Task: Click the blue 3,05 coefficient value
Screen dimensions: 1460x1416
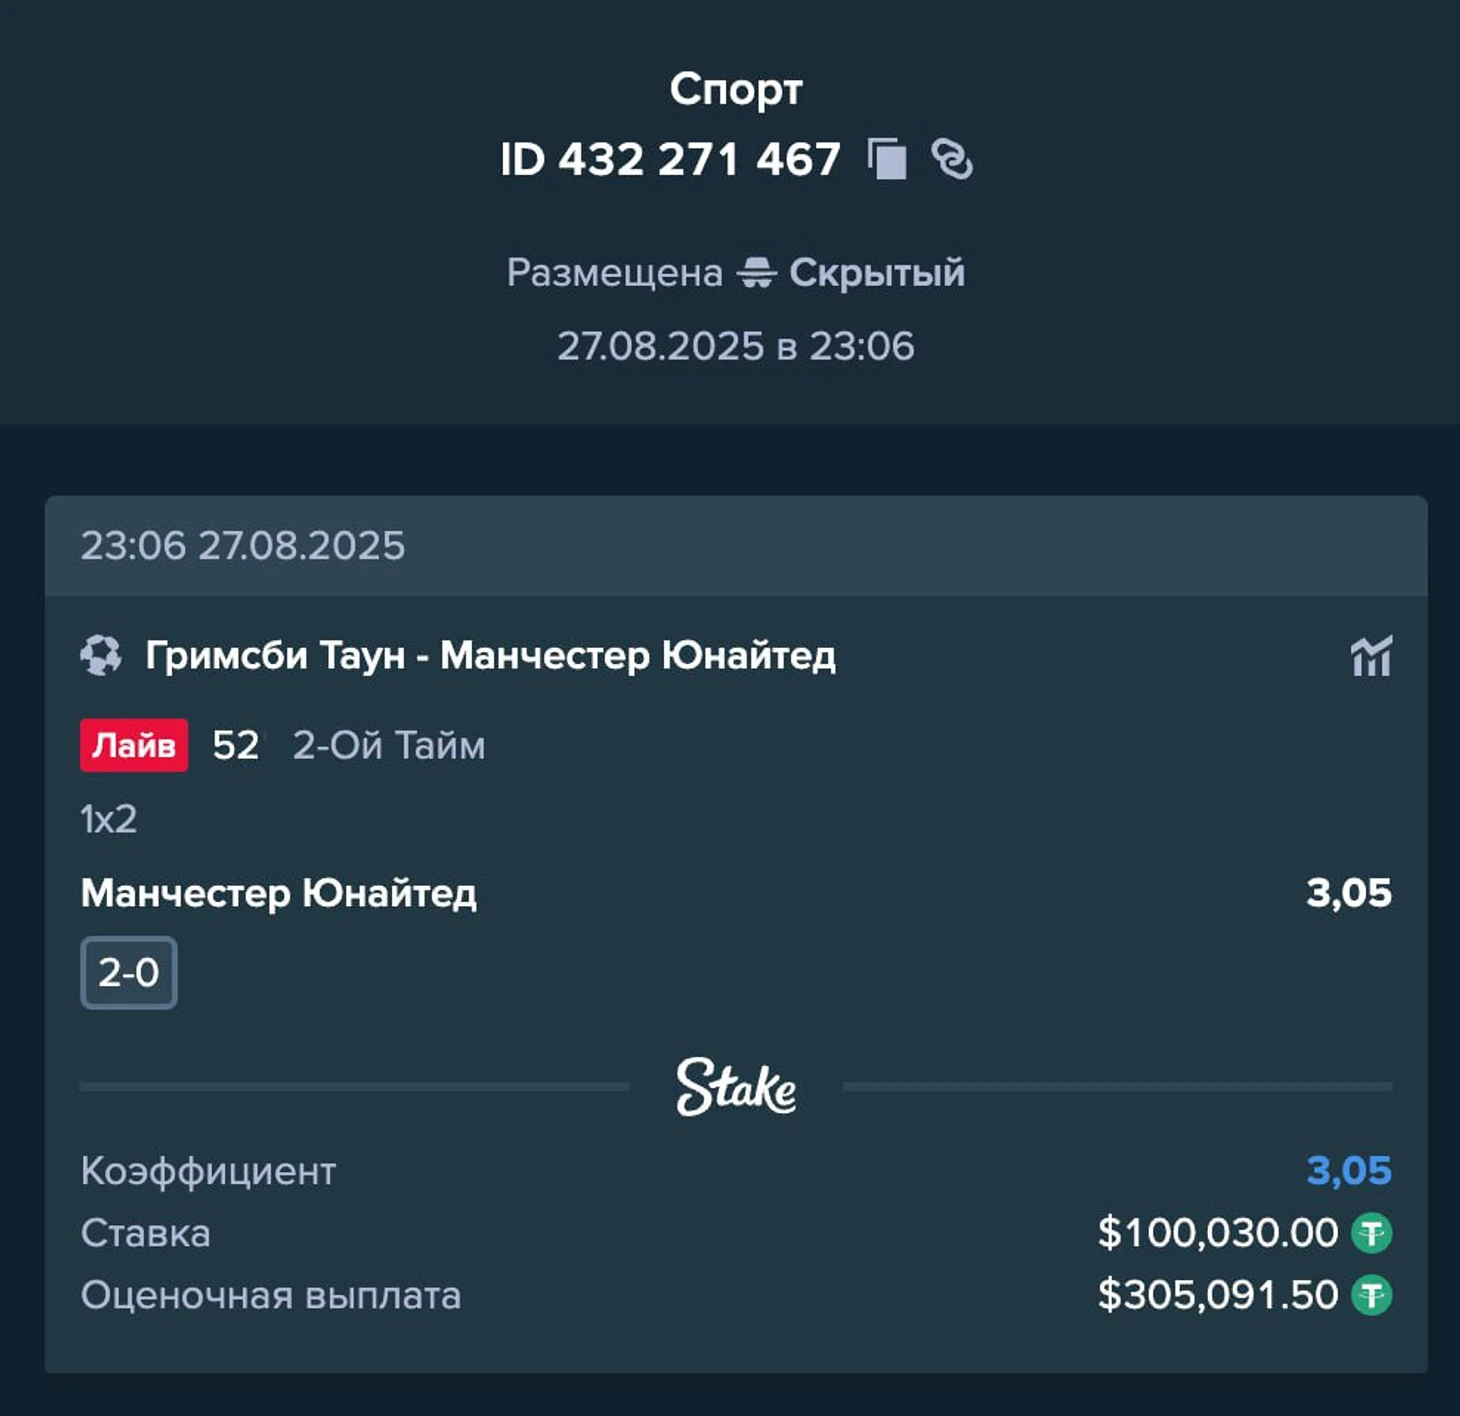Action: tap(1348, 1170)
